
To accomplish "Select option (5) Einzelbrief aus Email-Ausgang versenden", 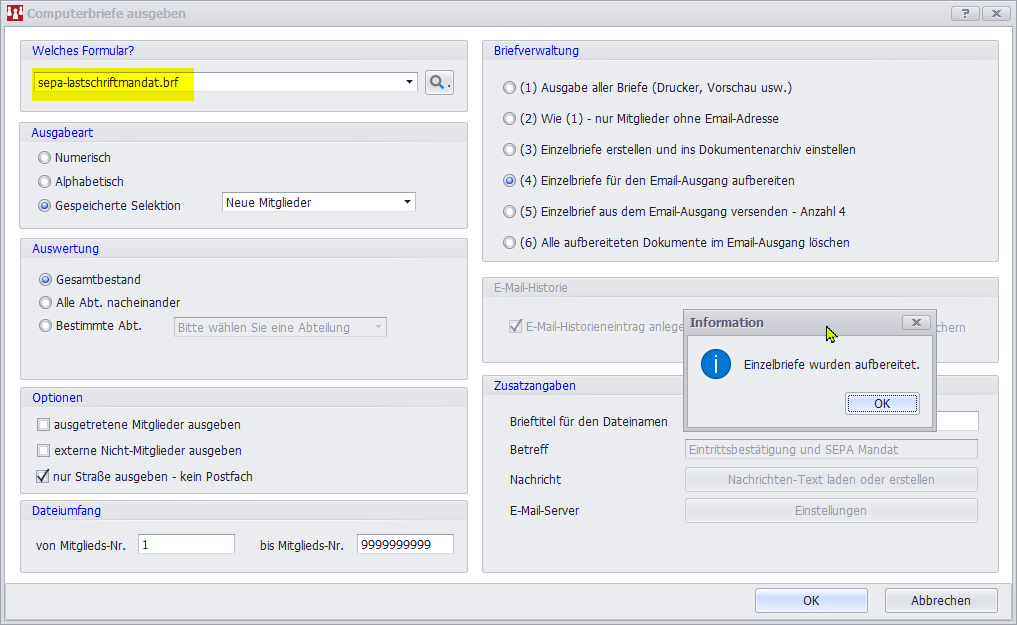I will pos(510,212).
